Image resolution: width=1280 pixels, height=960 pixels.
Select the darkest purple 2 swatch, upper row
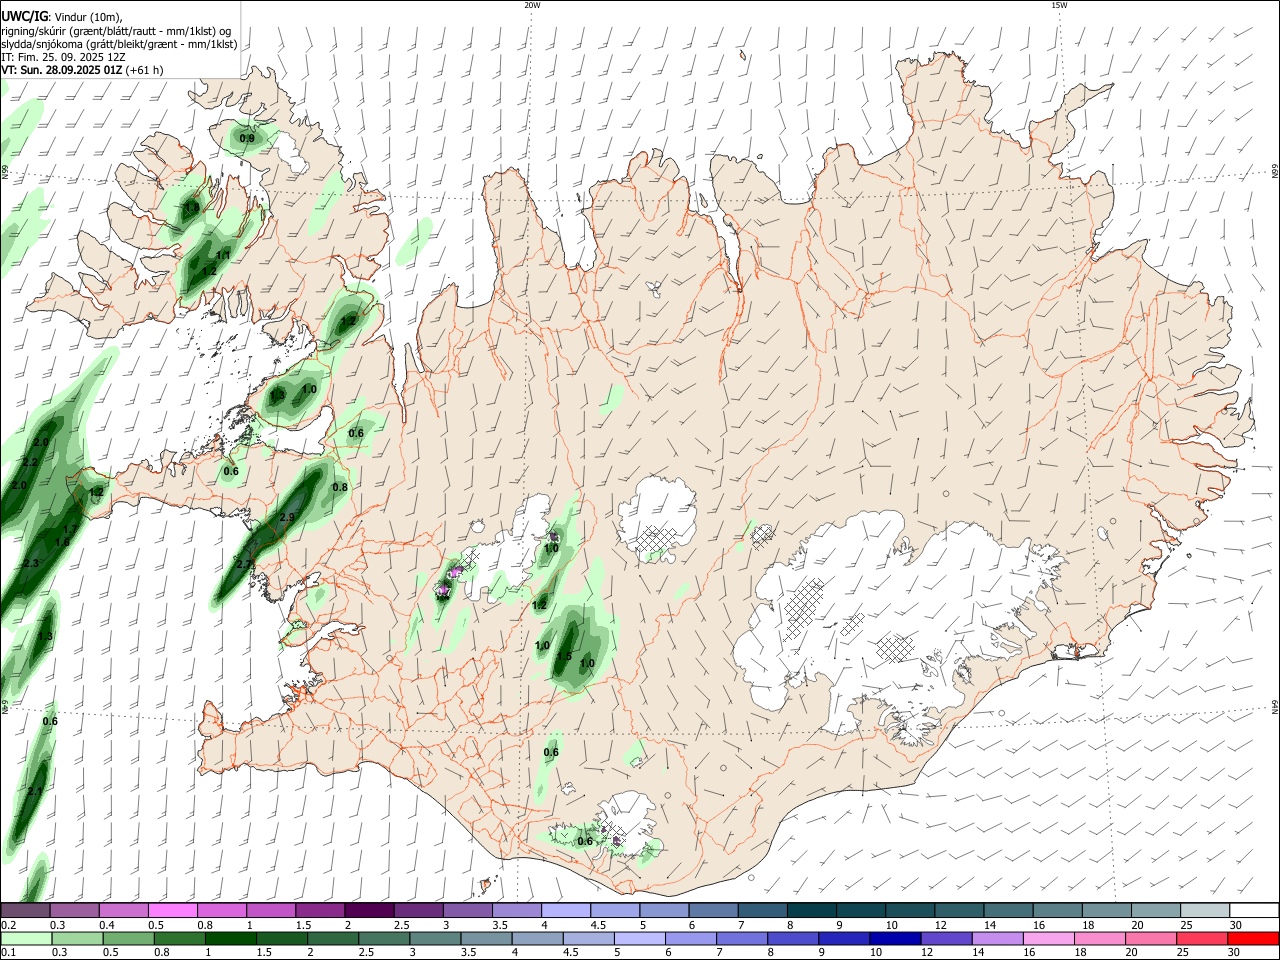coord(368,910)
